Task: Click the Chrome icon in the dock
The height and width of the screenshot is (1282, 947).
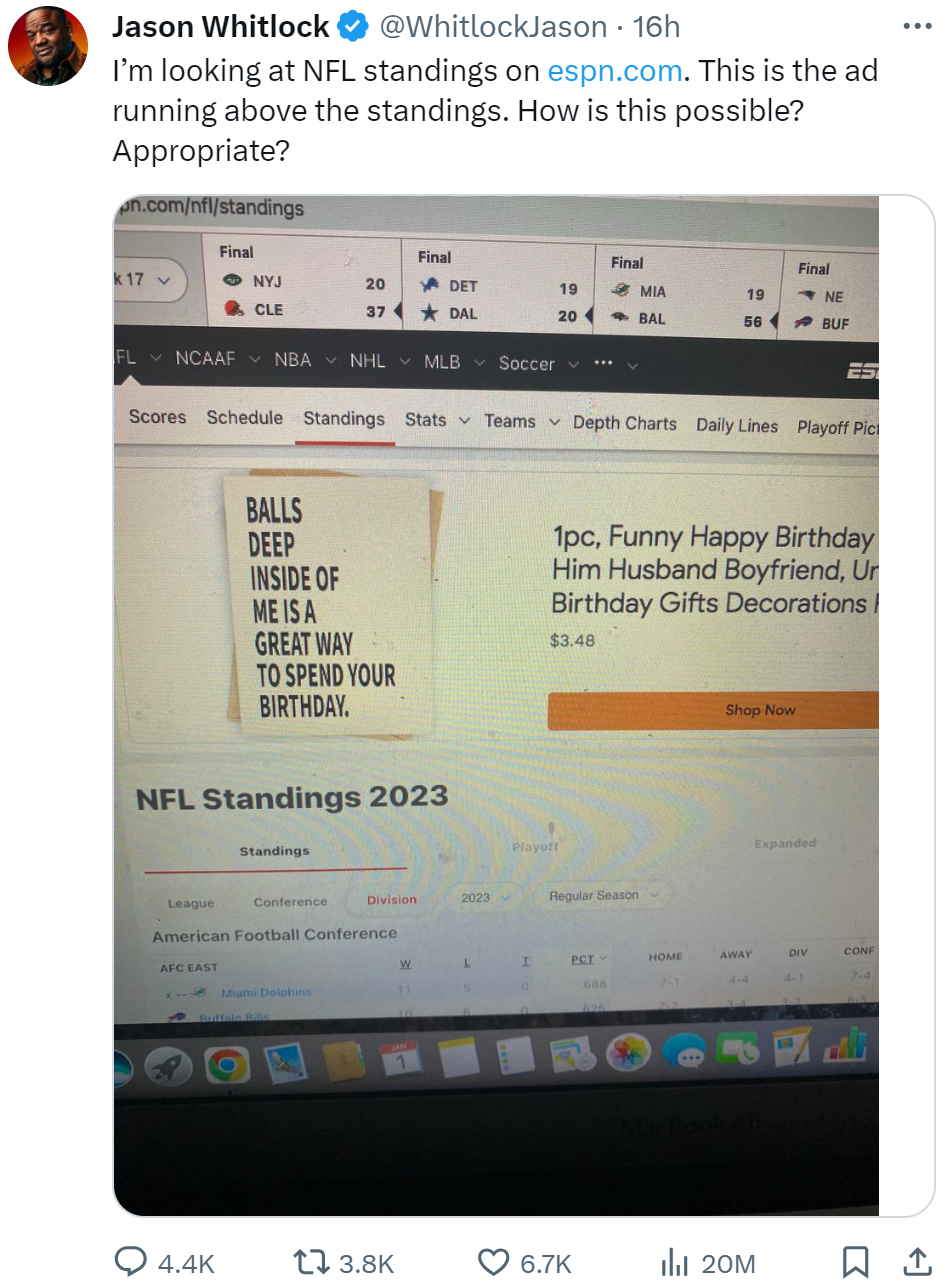Action: click(228, 1065)
